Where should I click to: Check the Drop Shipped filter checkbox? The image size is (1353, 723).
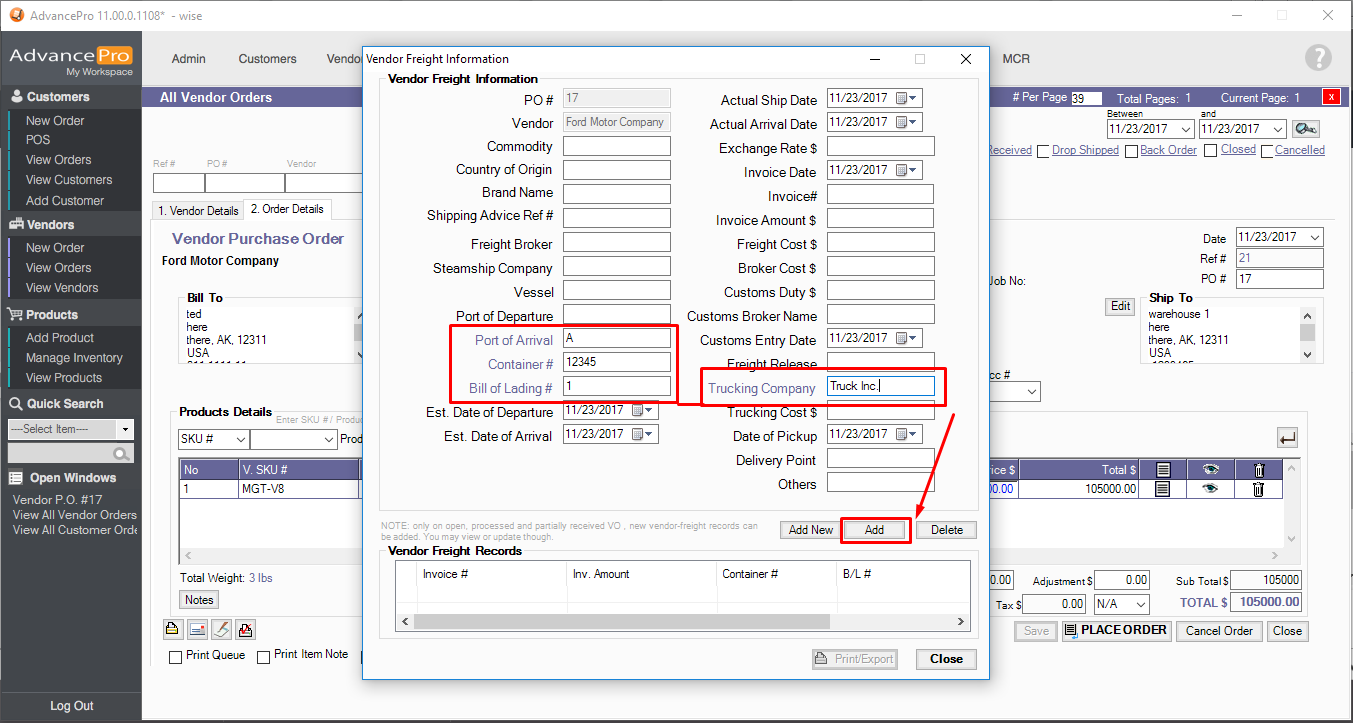(1044, 151)
